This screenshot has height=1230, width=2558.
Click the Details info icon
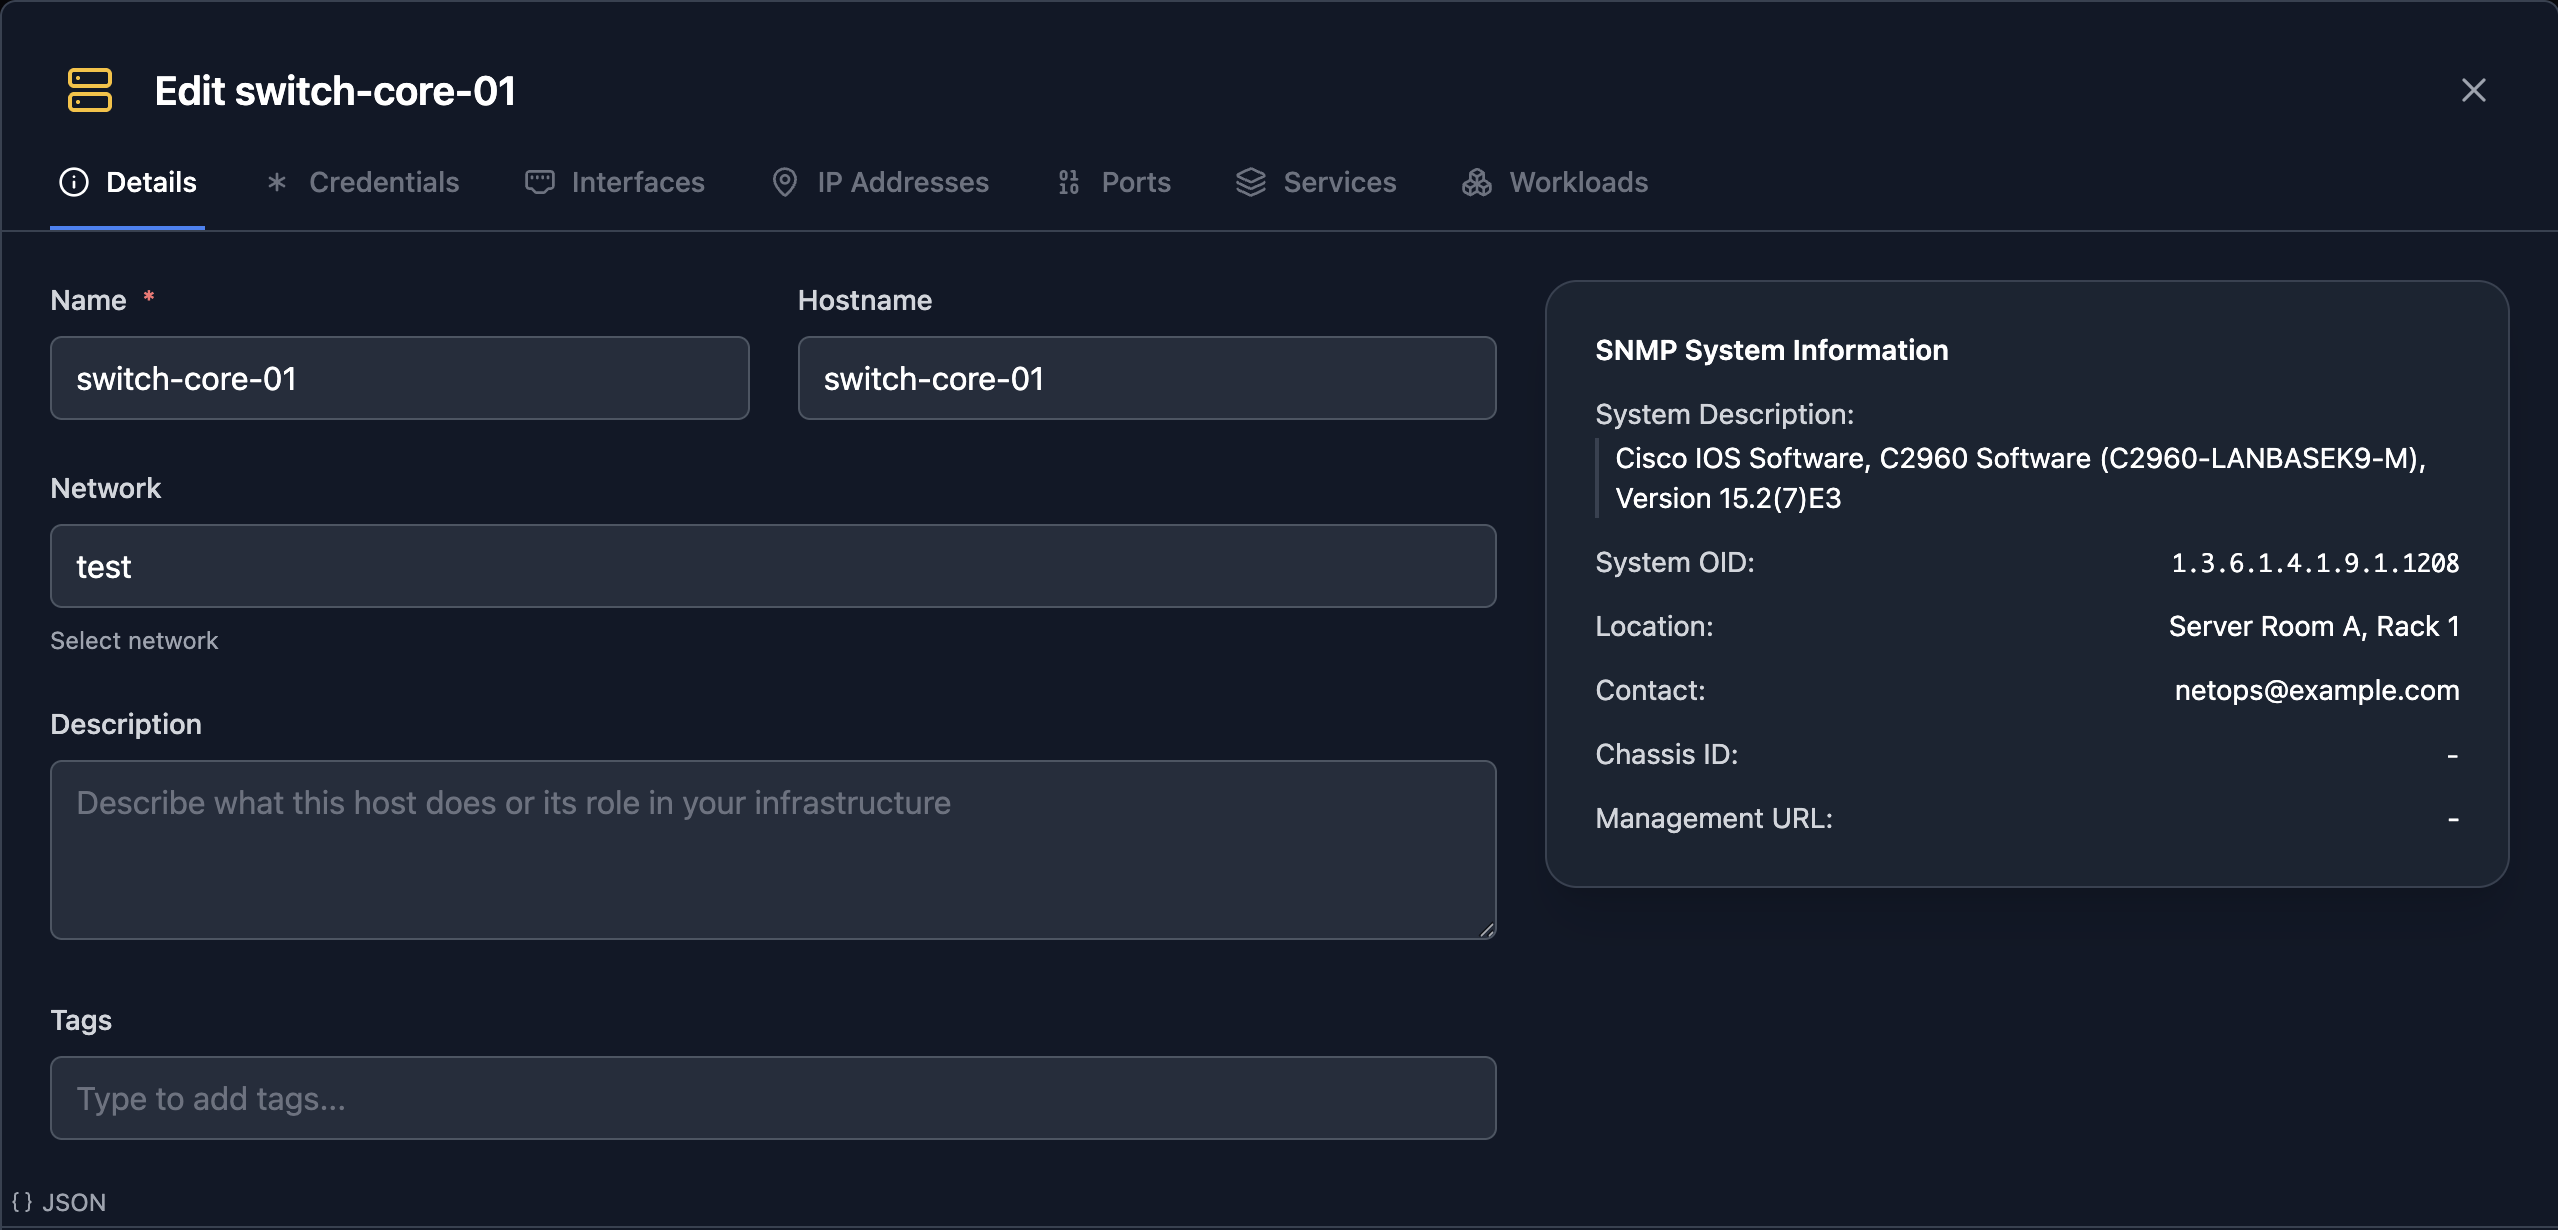74,182
